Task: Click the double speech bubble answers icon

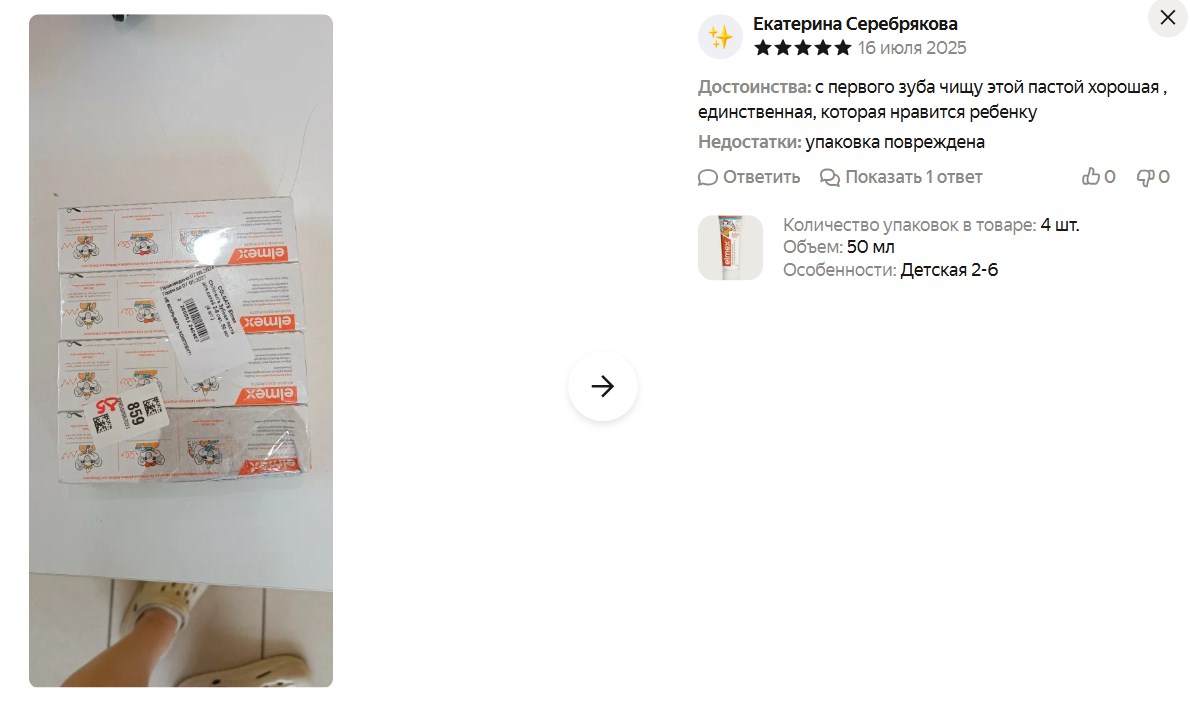Action: (x=830, y=178)
